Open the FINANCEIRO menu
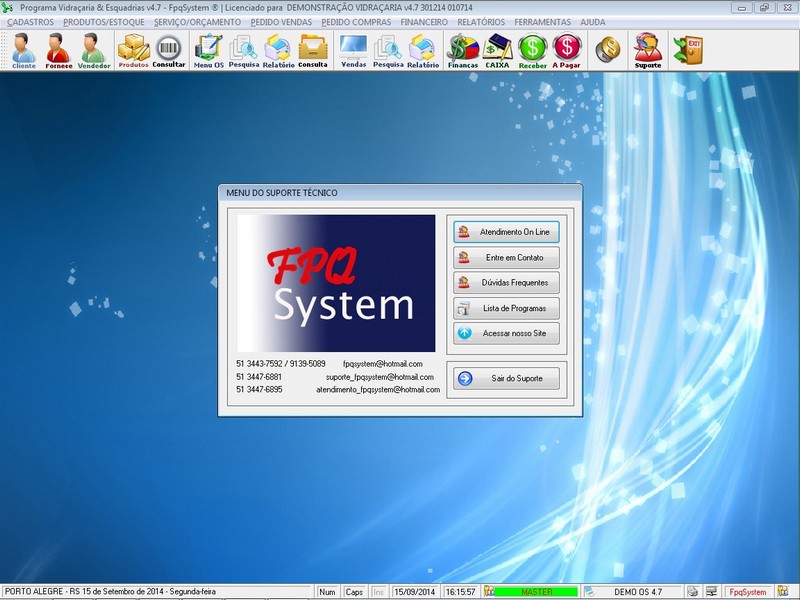Viewport: 800px width, 600px height. click(424, 21)
